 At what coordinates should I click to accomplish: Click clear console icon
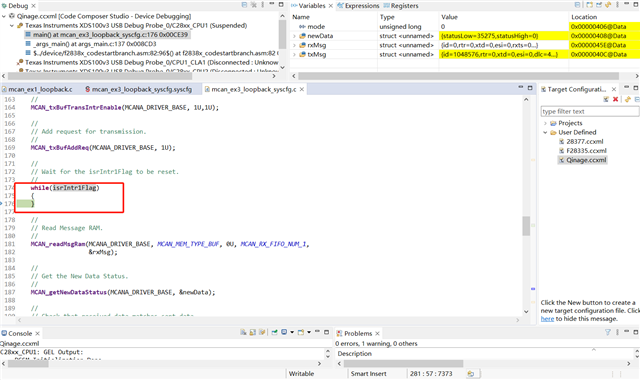pyautogui.click(x=243, y=332)
